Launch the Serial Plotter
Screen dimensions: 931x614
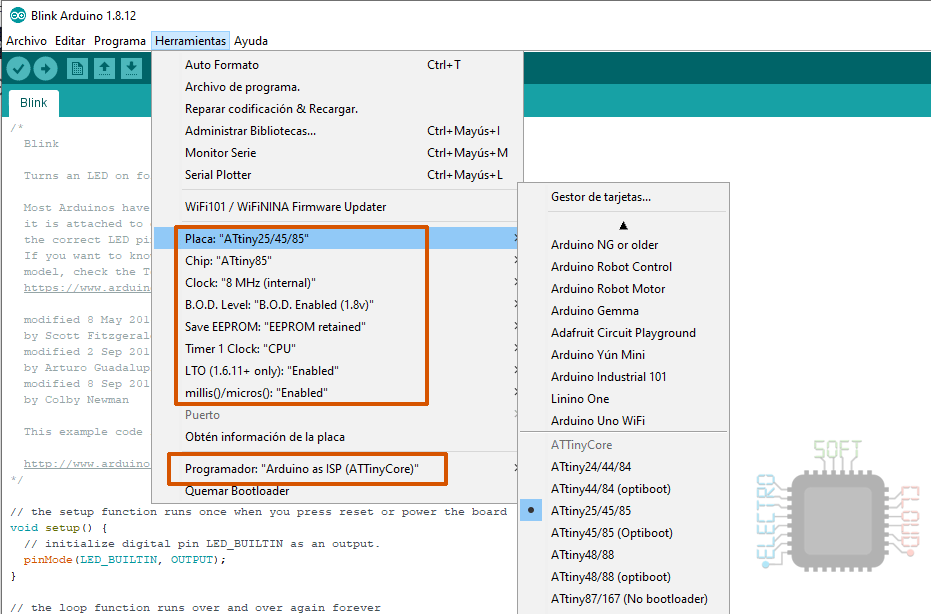(336, 175)
